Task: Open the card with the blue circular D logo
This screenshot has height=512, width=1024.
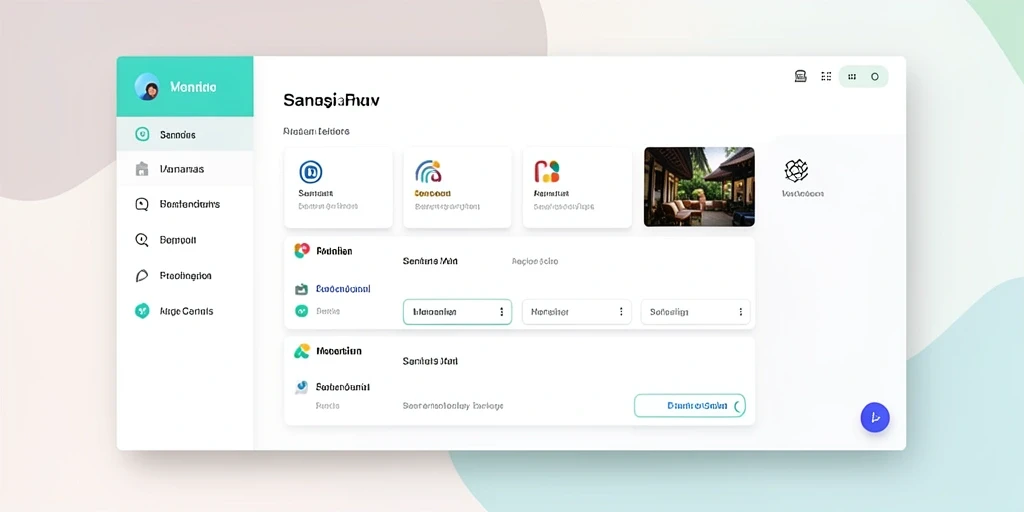Action: [338, 187]
